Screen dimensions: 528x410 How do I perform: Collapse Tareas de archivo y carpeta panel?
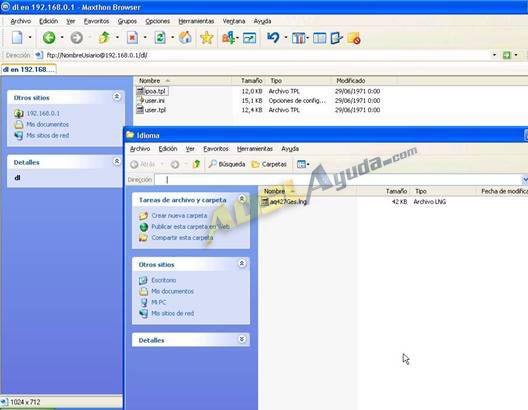[242, 199]
